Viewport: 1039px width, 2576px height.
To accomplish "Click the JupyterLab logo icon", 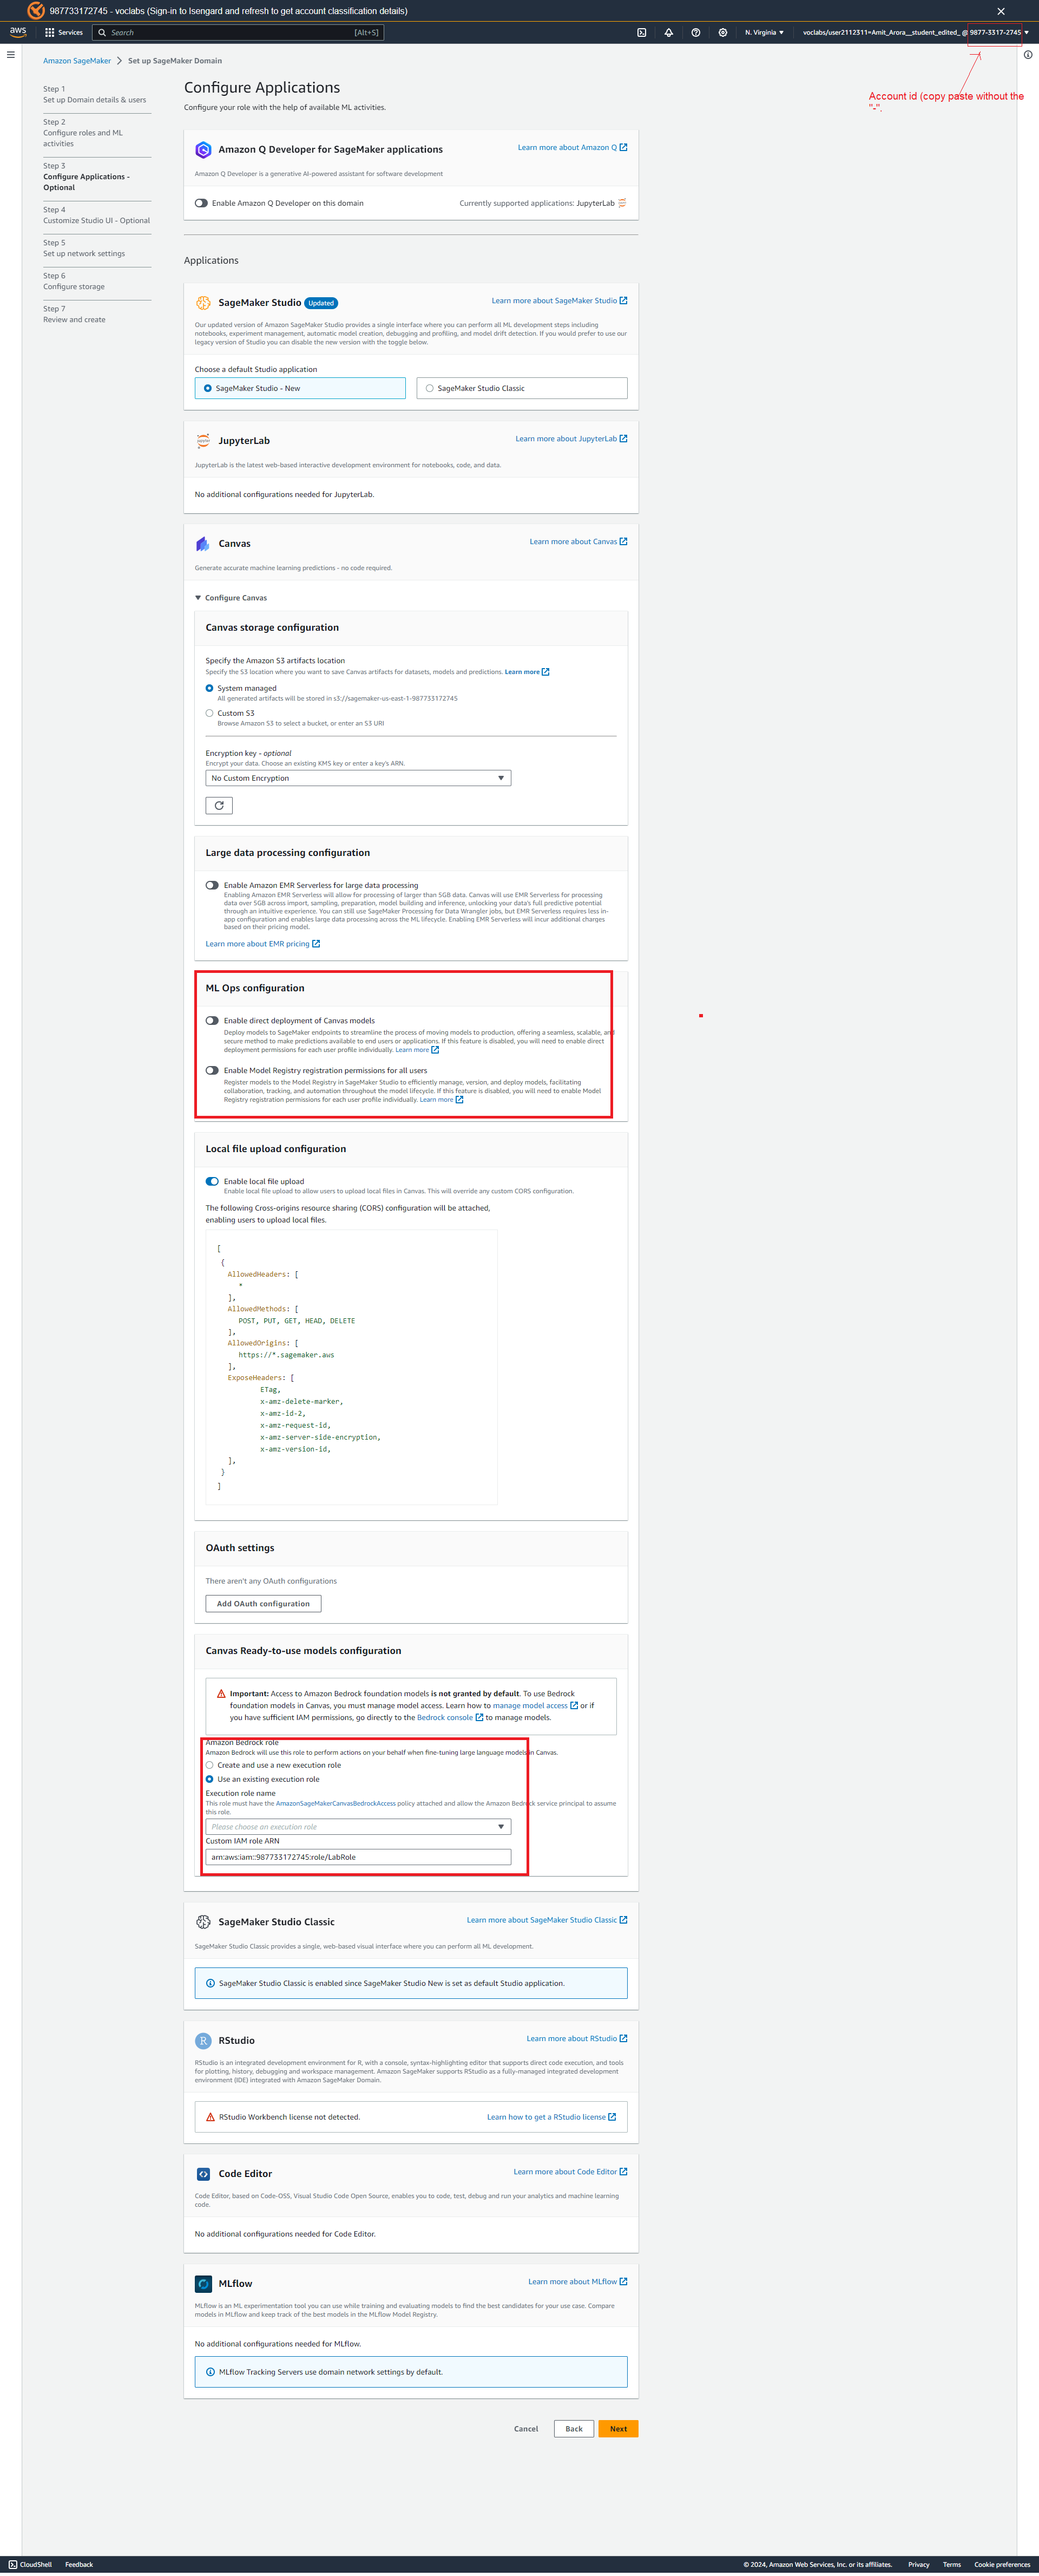I will point(203,440).
